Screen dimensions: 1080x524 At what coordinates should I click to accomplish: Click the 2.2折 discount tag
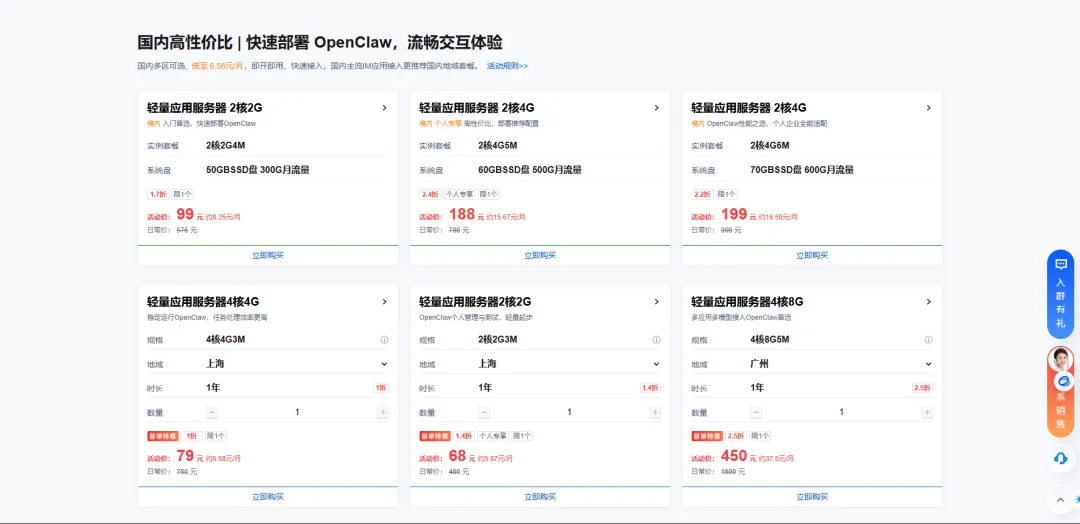(x=703, y=195)
